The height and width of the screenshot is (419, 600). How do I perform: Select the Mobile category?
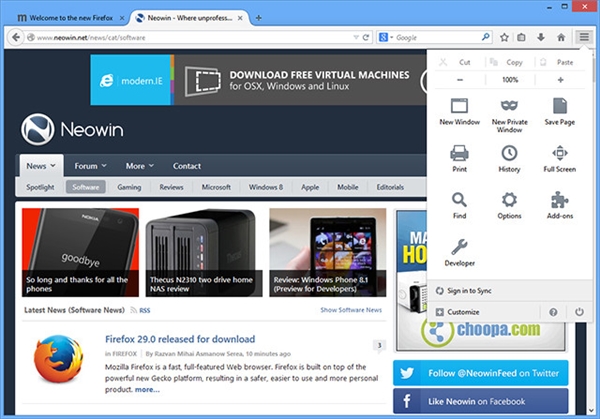(x=347, y=187)
